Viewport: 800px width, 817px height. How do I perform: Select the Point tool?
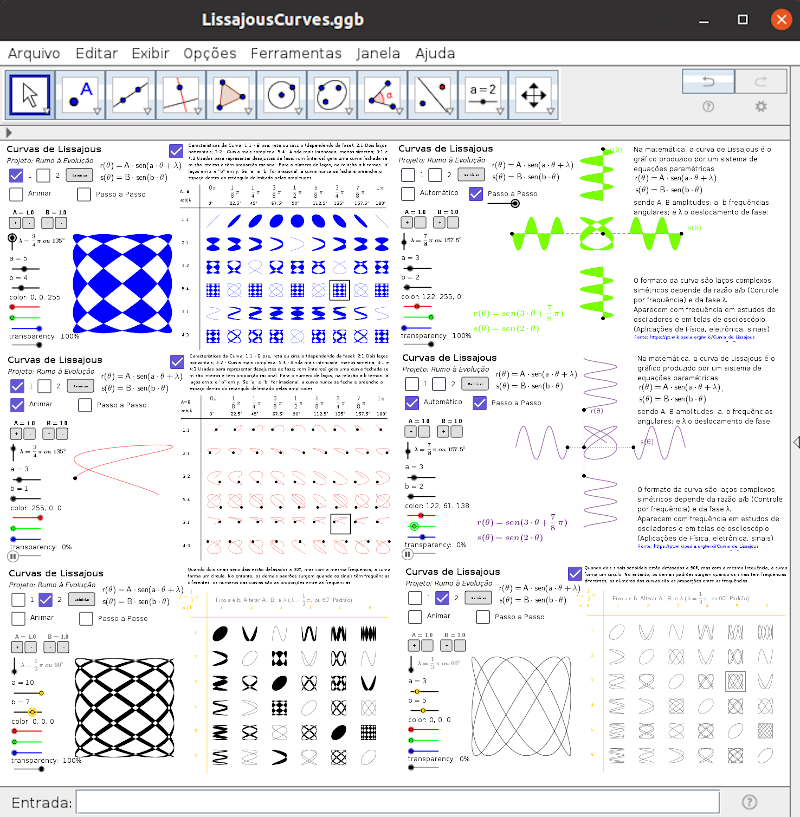80,95
